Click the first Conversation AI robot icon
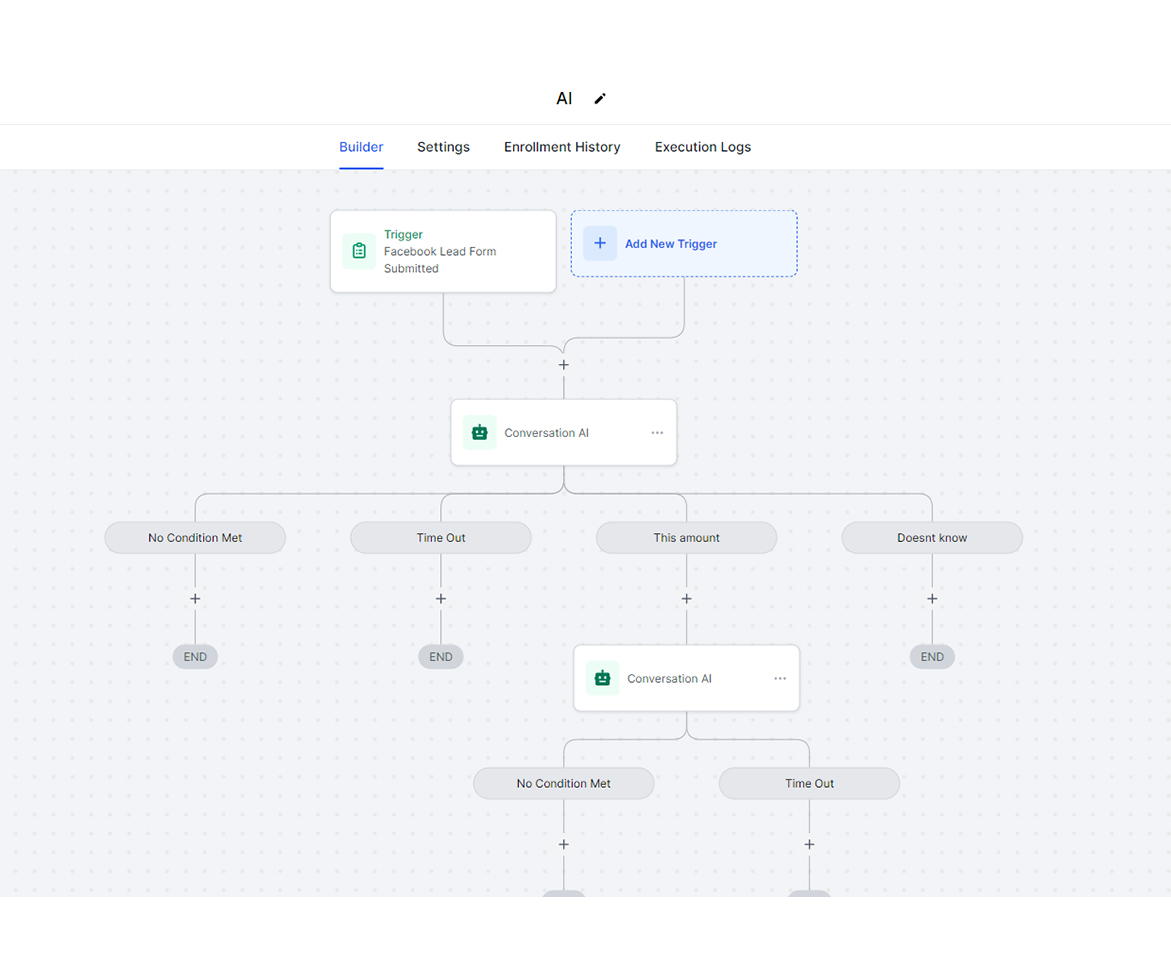This screenshot has width=1171, height=971. pyautogui.click(x=480, y=433)
